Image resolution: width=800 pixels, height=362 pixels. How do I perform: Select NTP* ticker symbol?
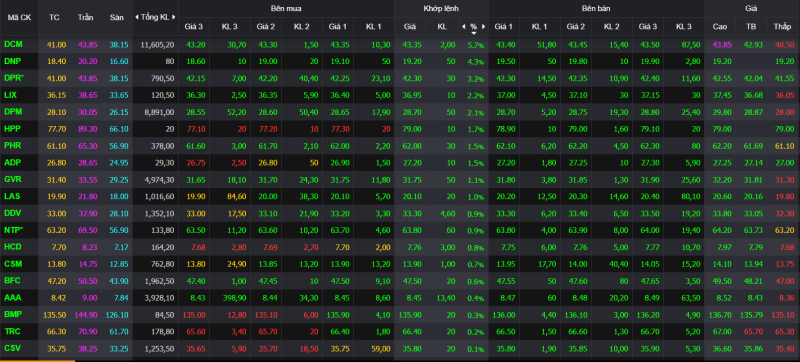[x=14, y=229]
